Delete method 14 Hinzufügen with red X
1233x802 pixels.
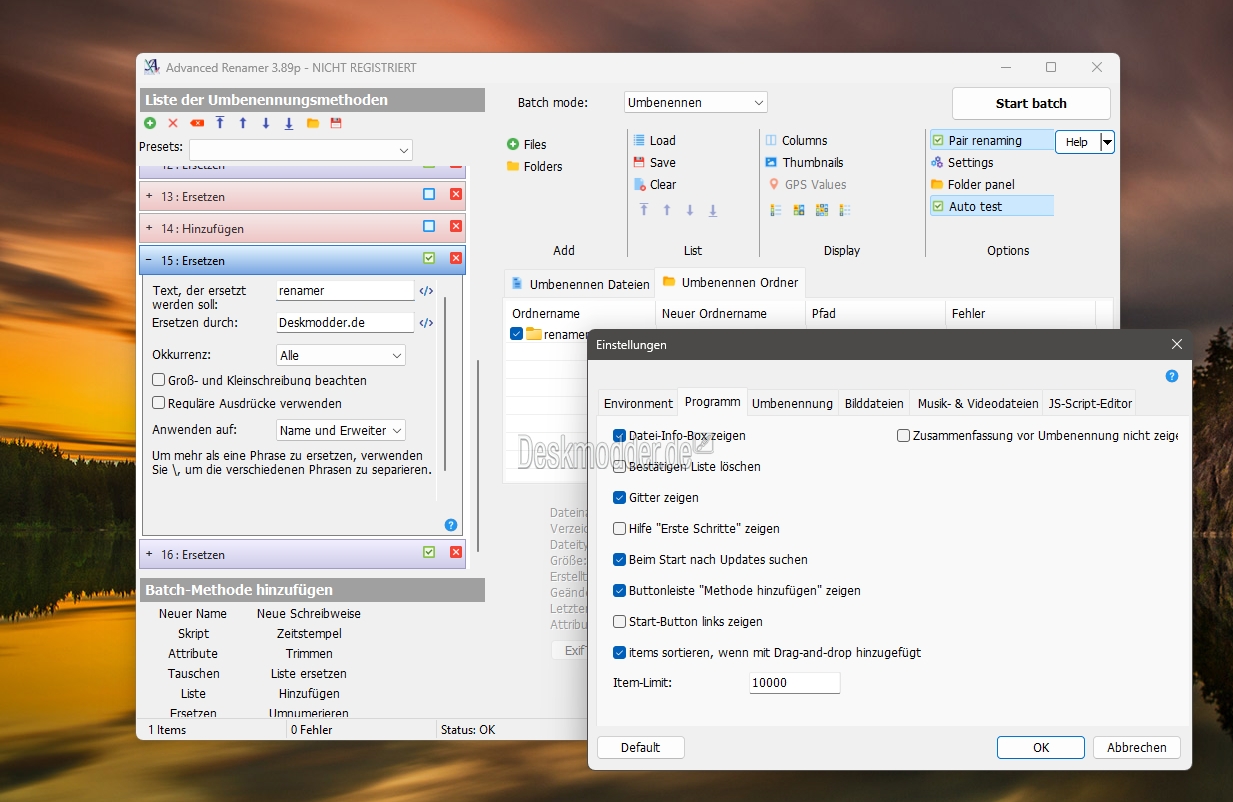tap(456, 227)
